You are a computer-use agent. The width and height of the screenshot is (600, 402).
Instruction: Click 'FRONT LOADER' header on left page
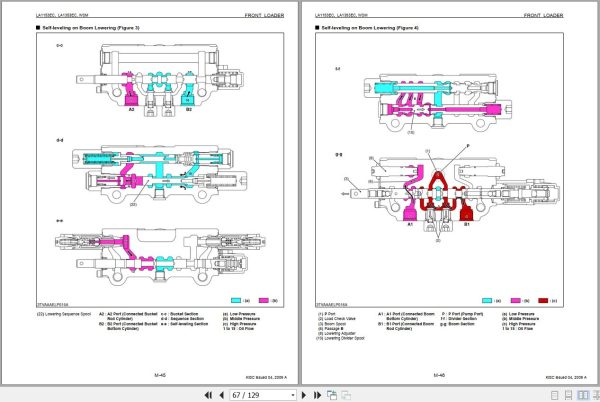click(264, 15)
